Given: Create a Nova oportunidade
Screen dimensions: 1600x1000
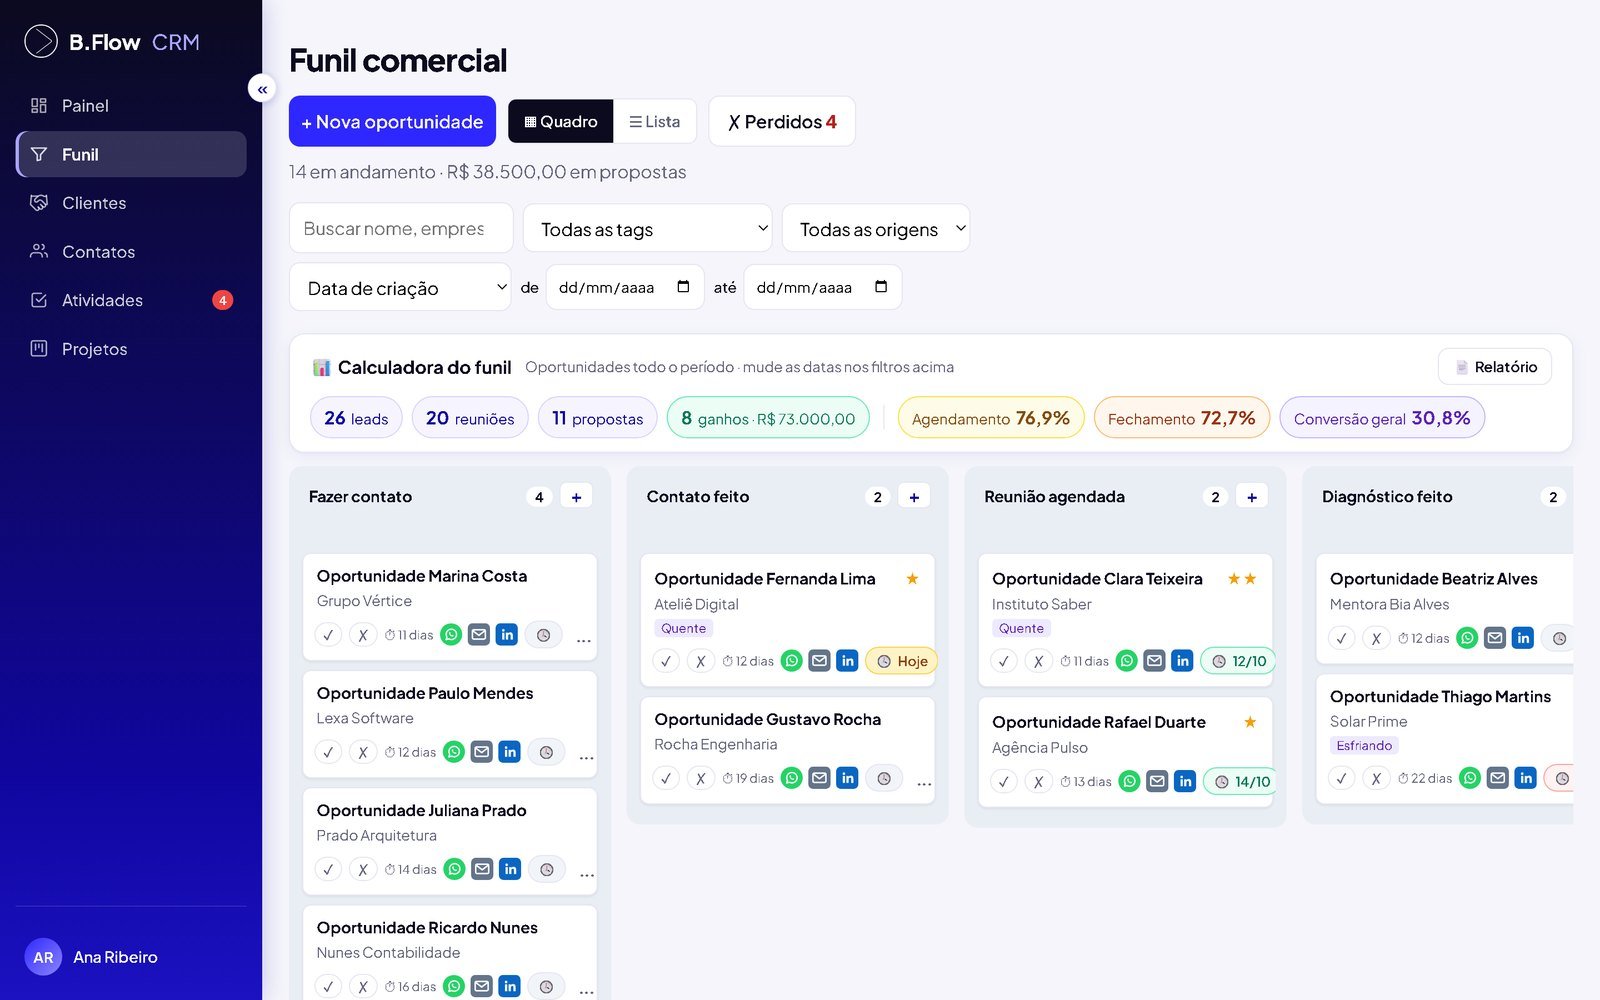Looking at the screenshot, I should [392, 121].
